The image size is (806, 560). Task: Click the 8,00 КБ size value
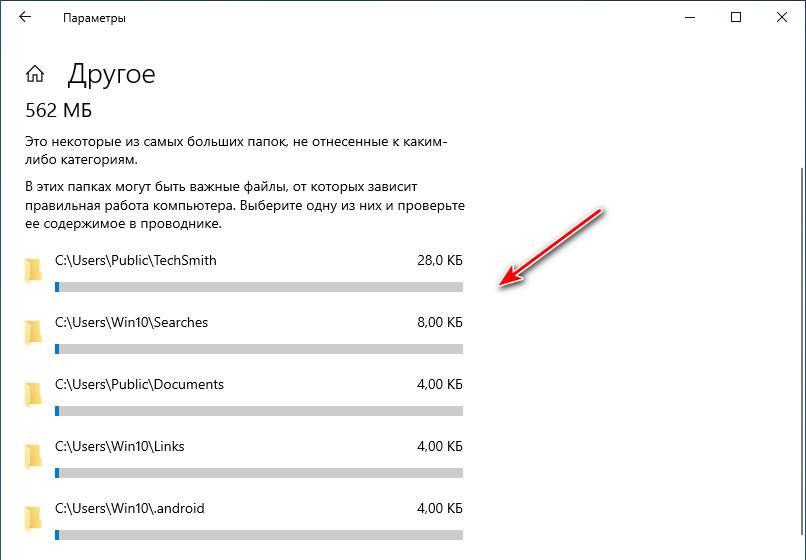pyautogui.click(x=440, y=323)
